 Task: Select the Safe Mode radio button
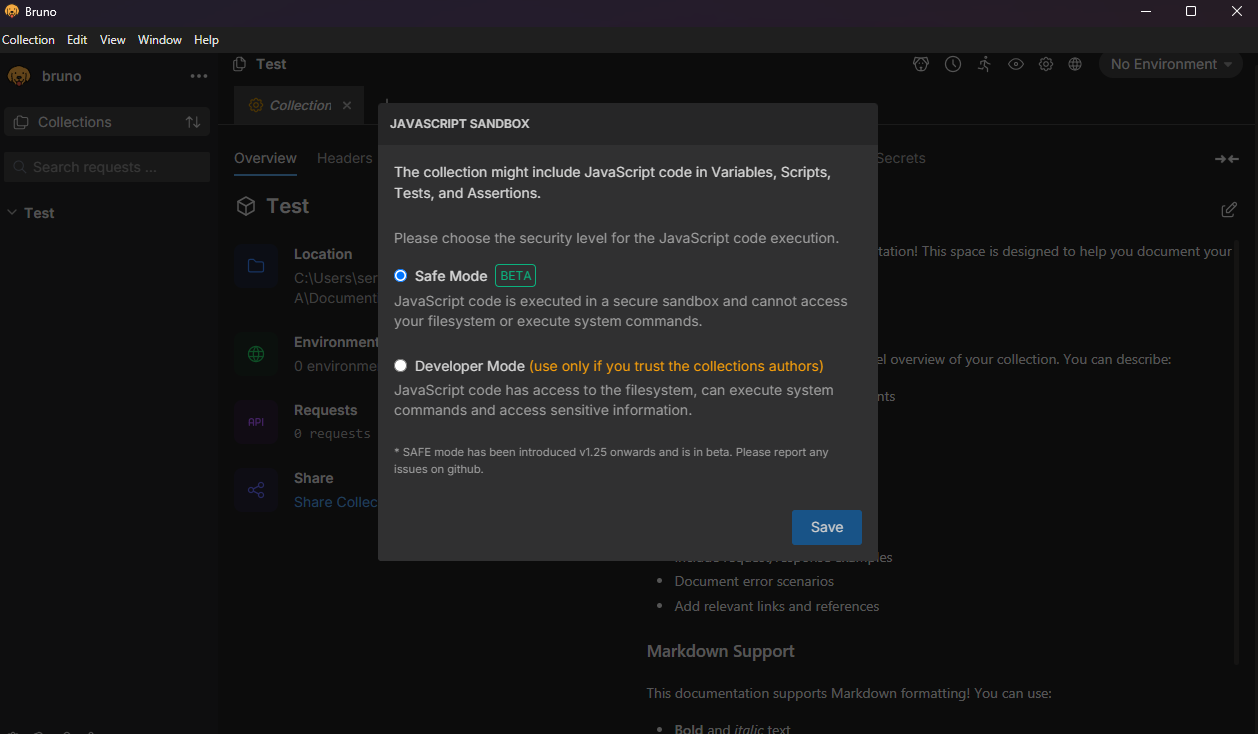401,276
